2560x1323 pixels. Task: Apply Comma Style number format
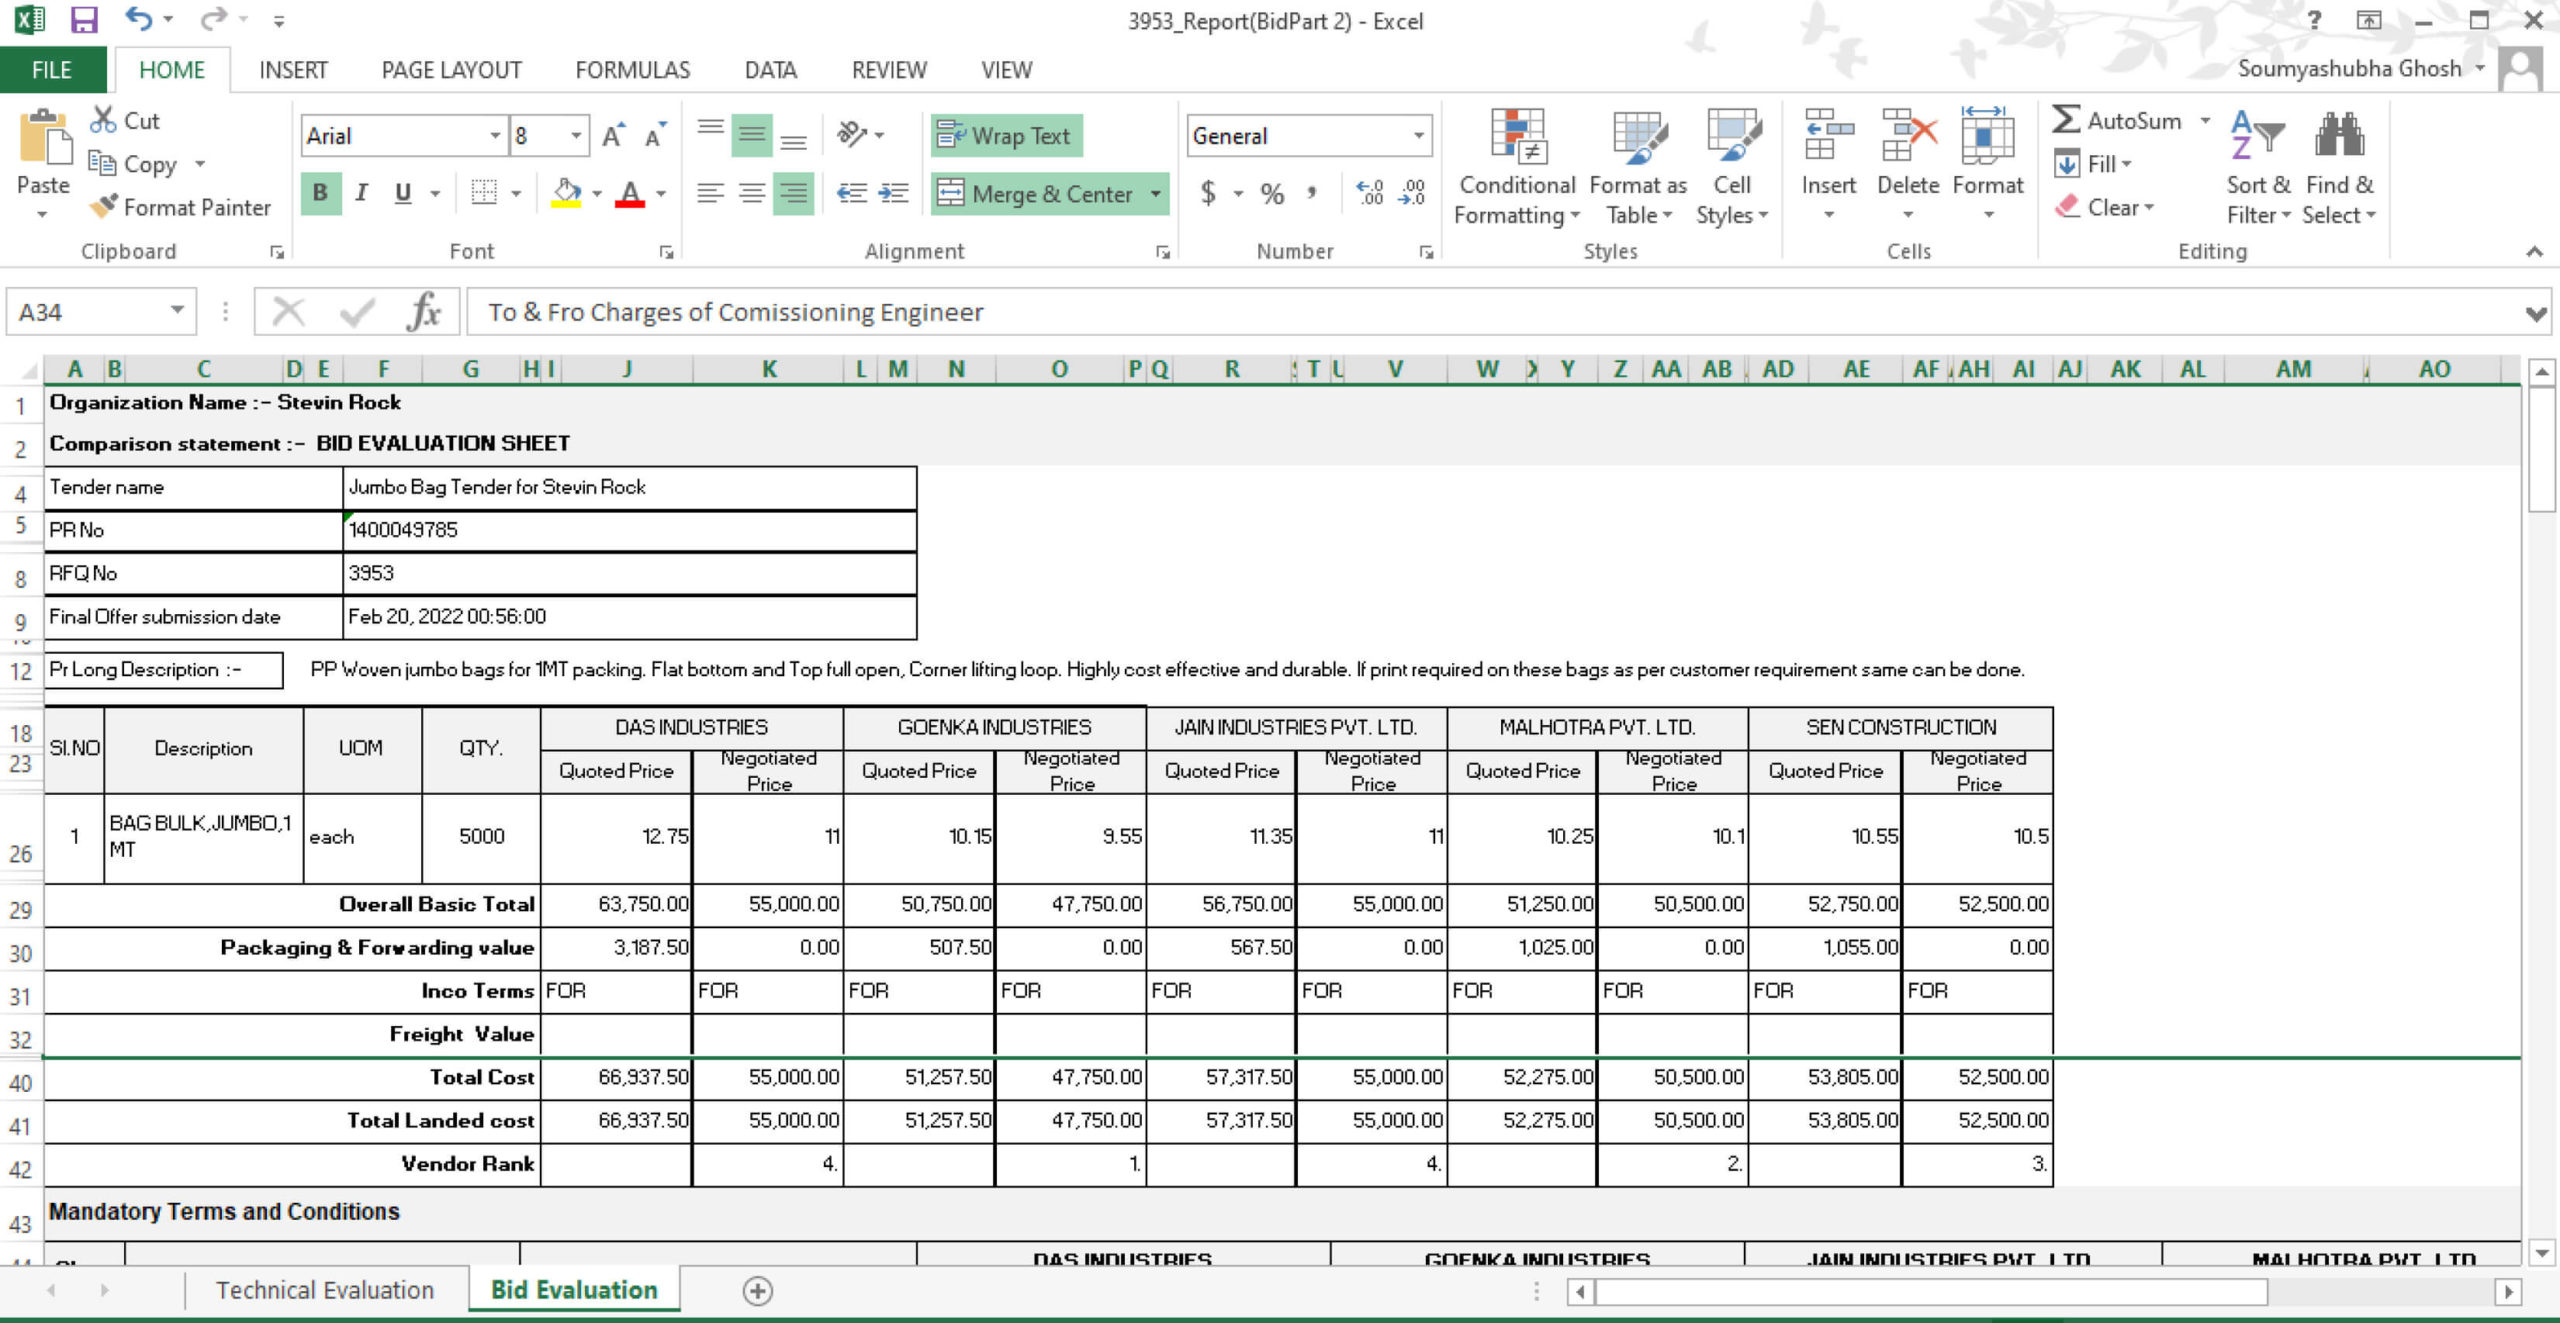1311,193
